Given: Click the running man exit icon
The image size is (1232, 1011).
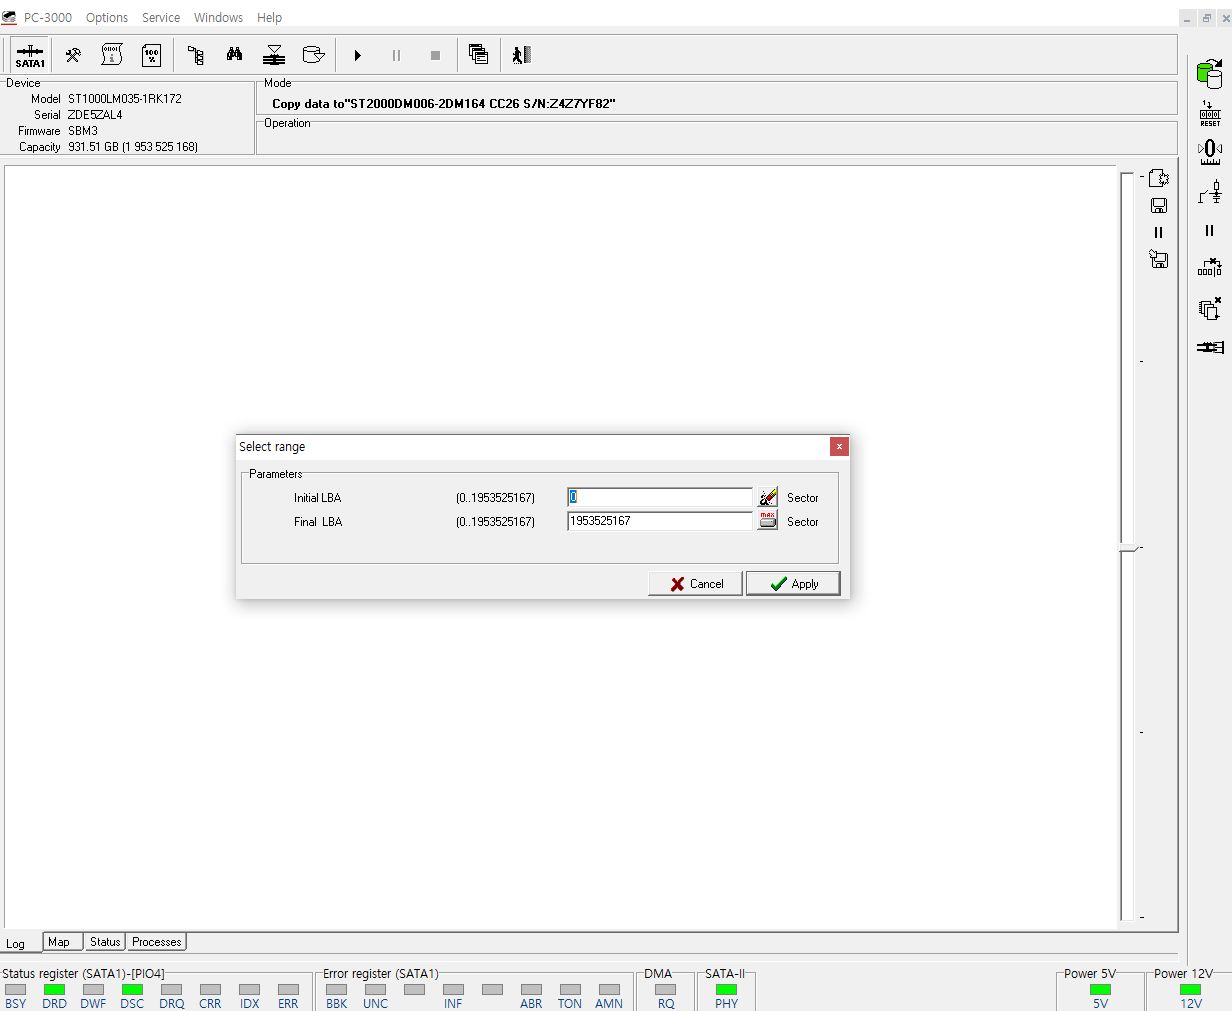Looking at the screenshot, I should (521, 55).
